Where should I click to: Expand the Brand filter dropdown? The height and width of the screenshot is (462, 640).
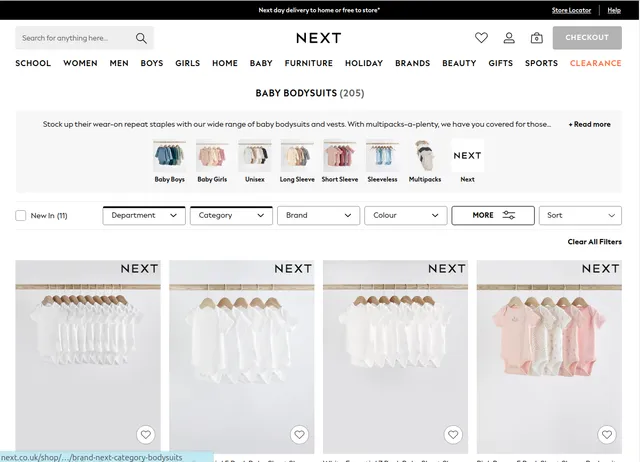pyautogui.click(x=318, y=215)
